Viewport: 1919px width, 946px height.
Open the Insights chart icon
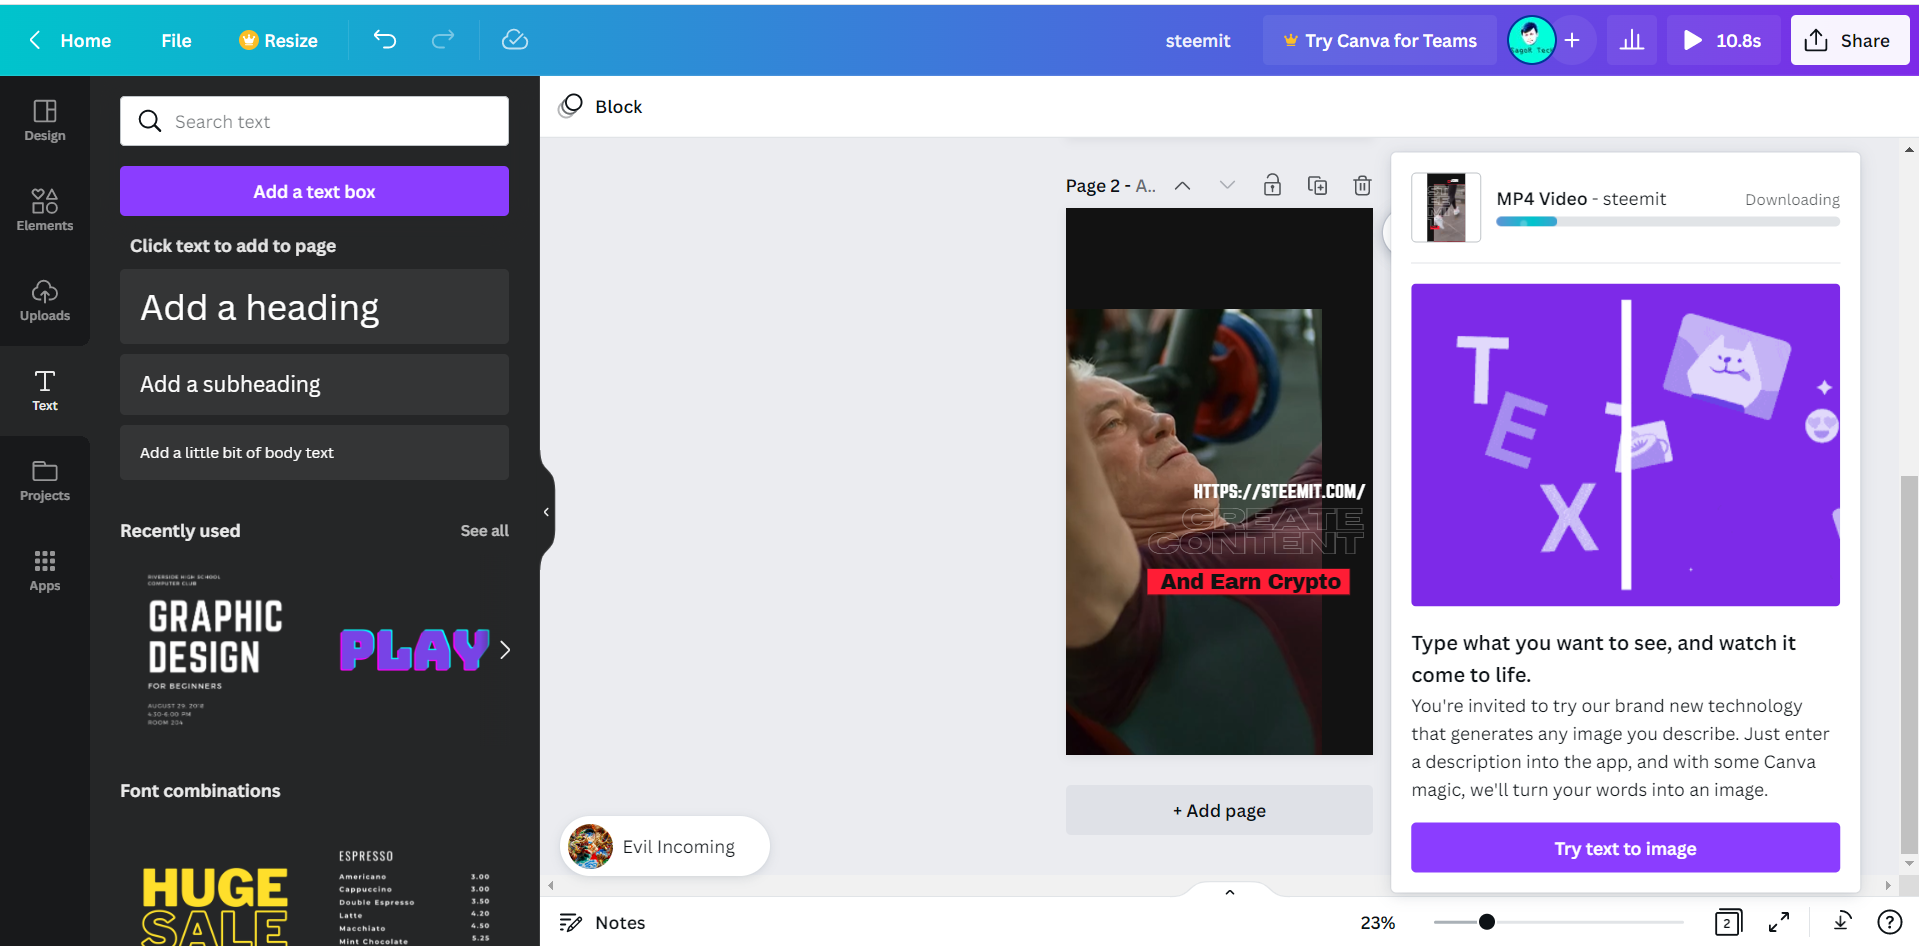[1632, 41]
